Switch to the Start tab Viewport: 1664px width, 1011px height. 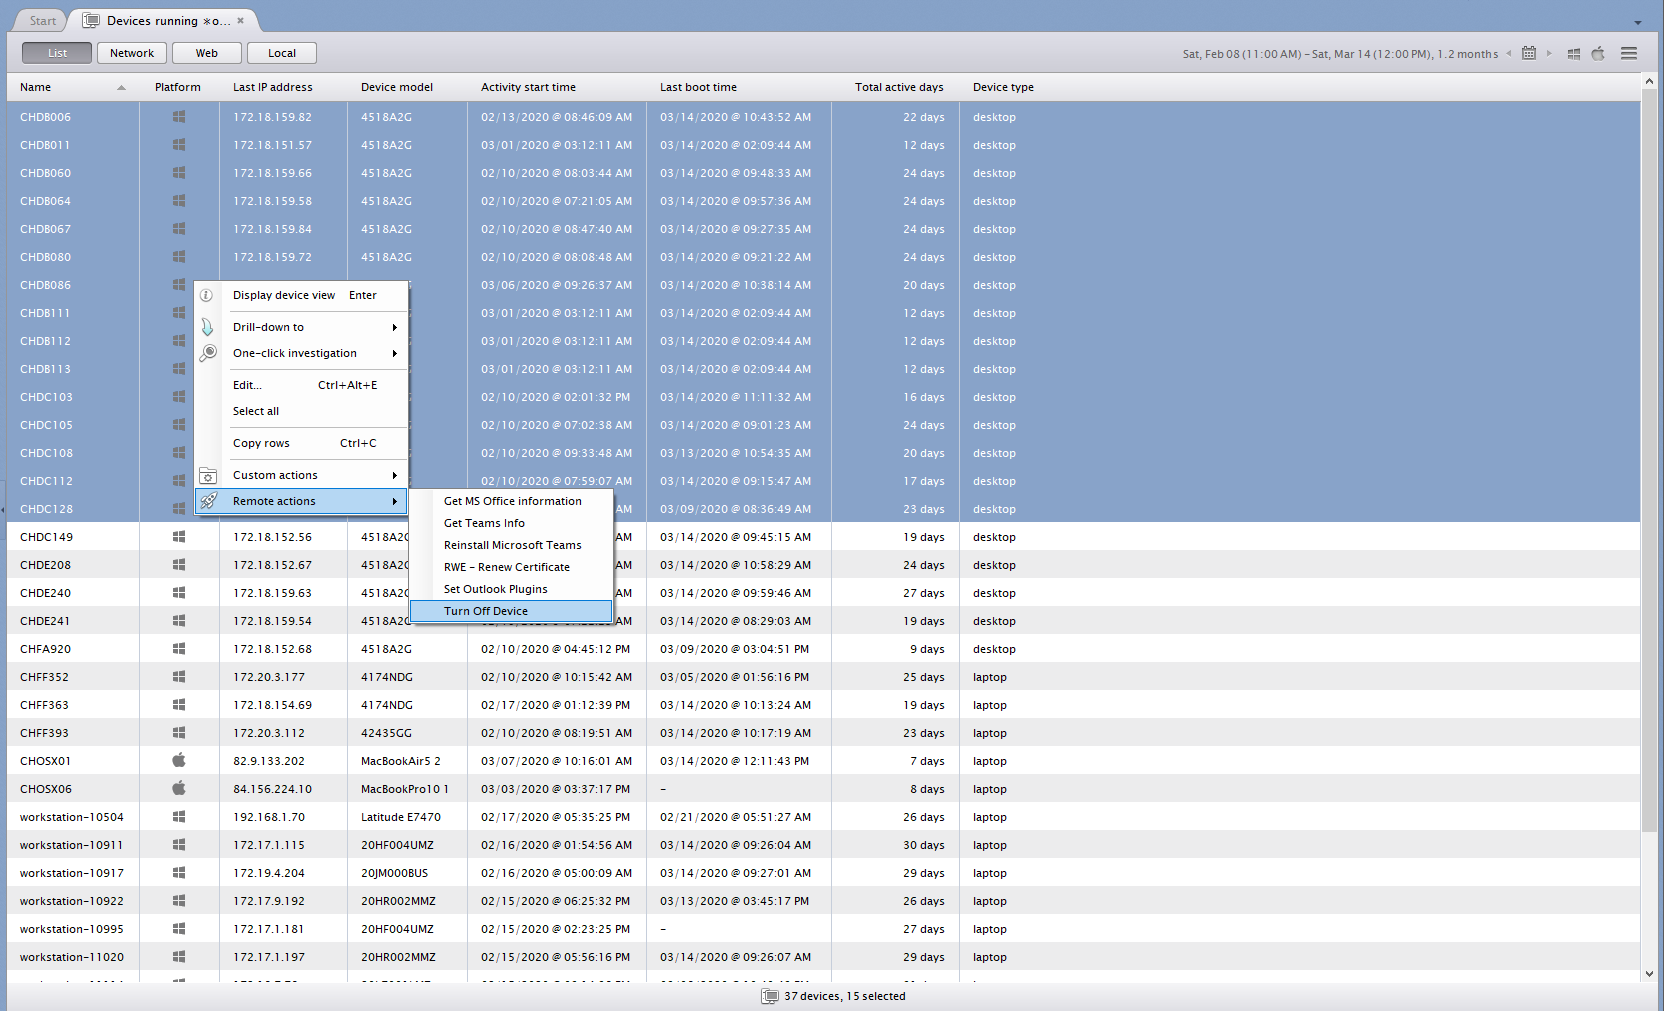(42, 21)
